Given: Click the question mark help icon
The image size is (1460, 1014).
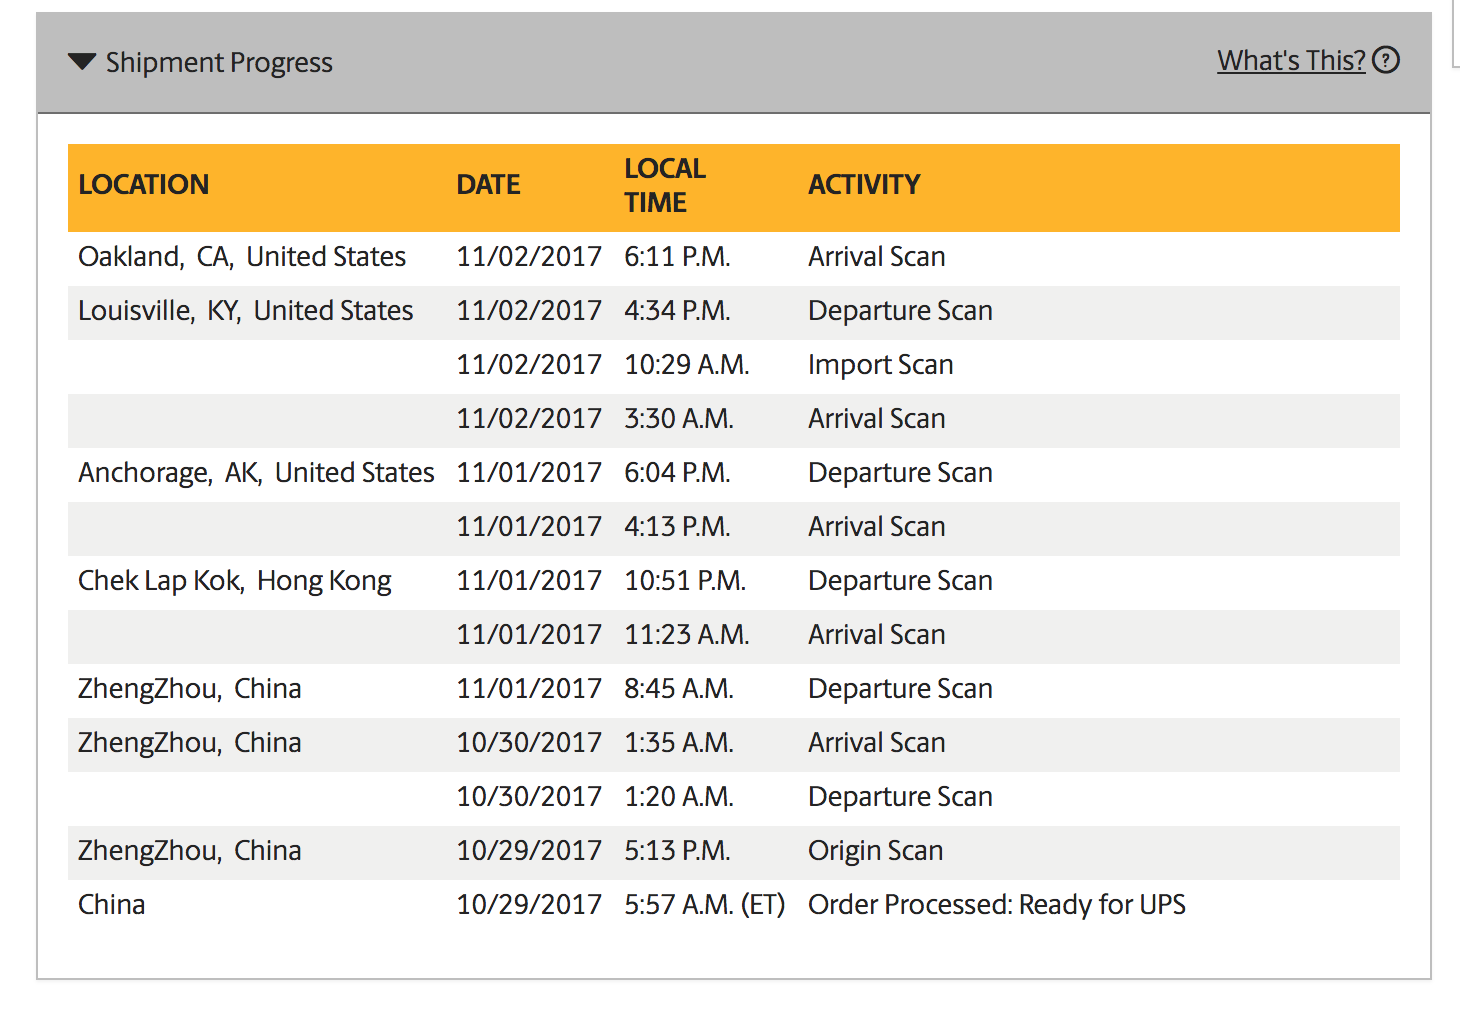Looking at the screenshot, I should 1386,60.
